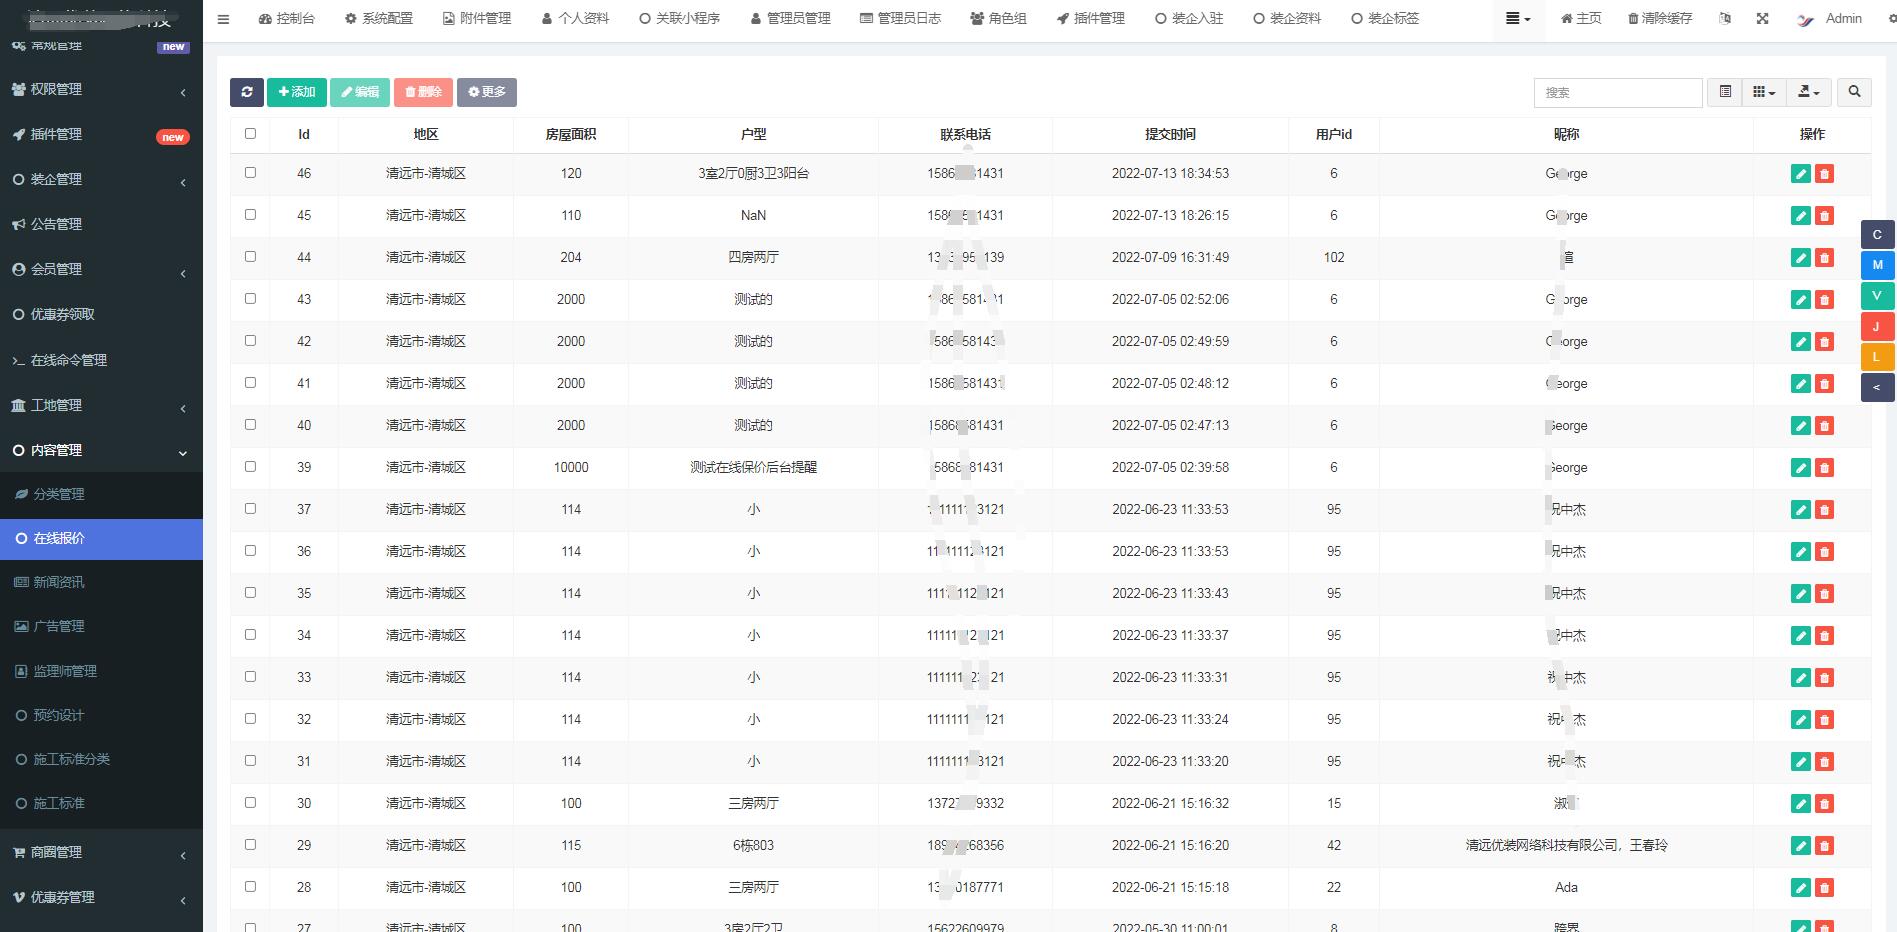Click the blue M theme color swatch
This screenshot has width=1897, height=932.
click(1877, 265)
